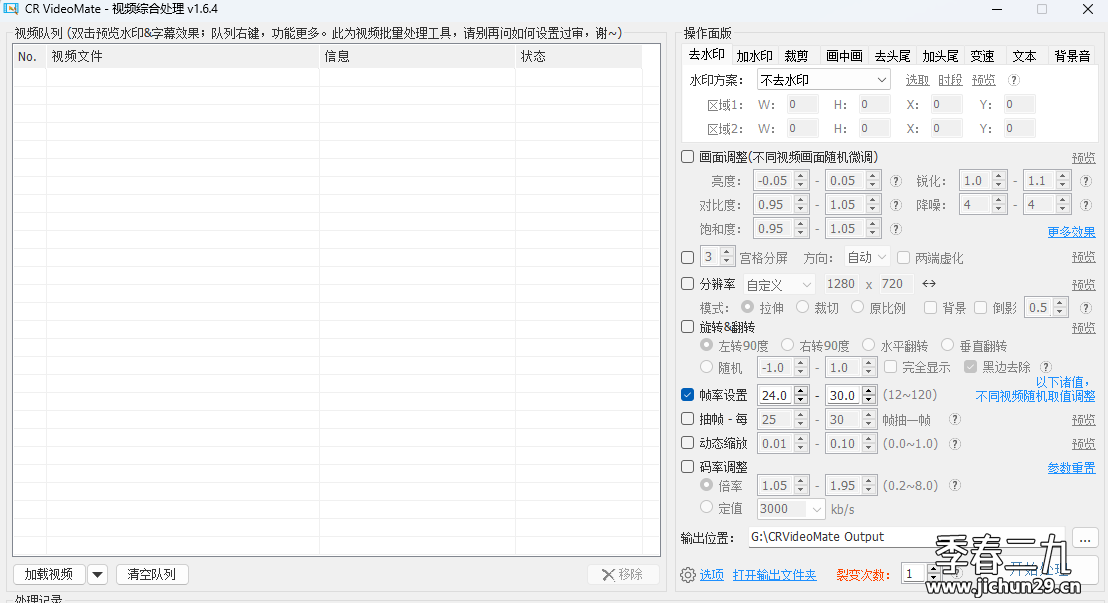This screenshot has height=603, width=1108.
Task: Click the stepper on frame rate 30.0
Action: click(869, 395)
